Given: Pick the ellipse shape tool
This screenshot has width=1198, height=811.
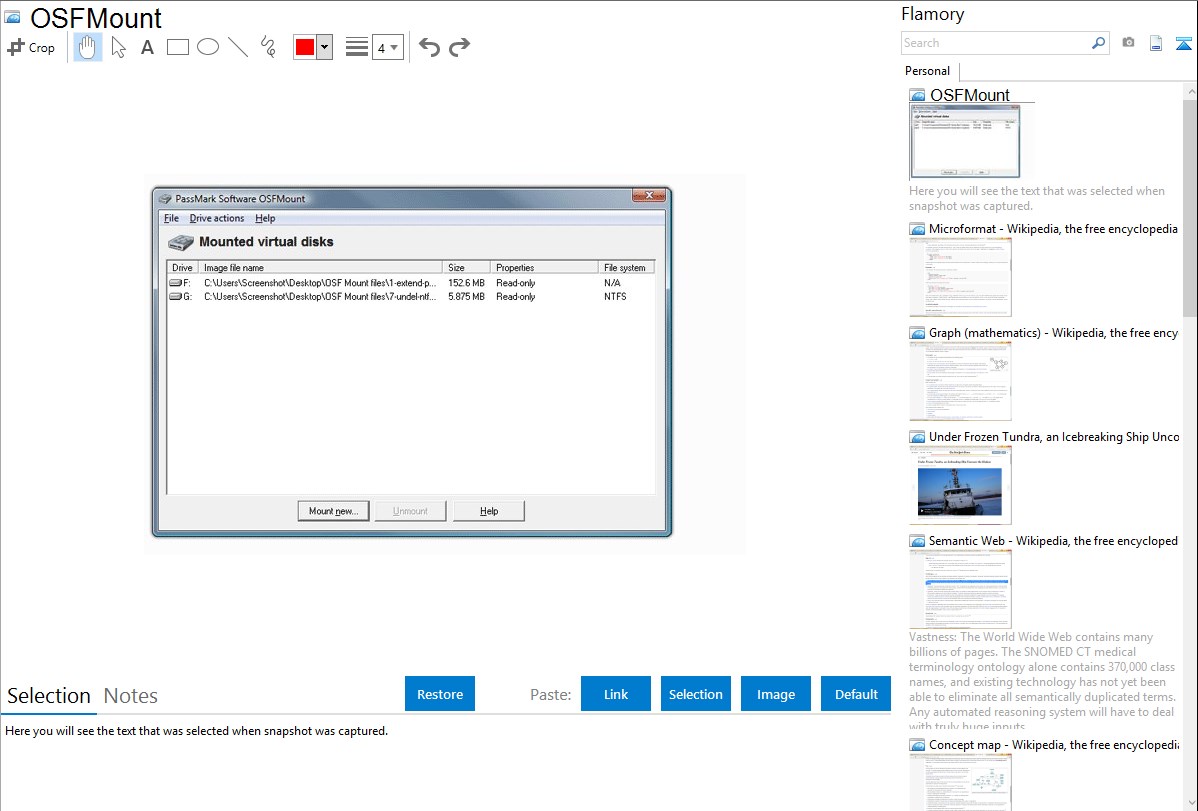Looking at the screenshot, I should coord(208,47).
